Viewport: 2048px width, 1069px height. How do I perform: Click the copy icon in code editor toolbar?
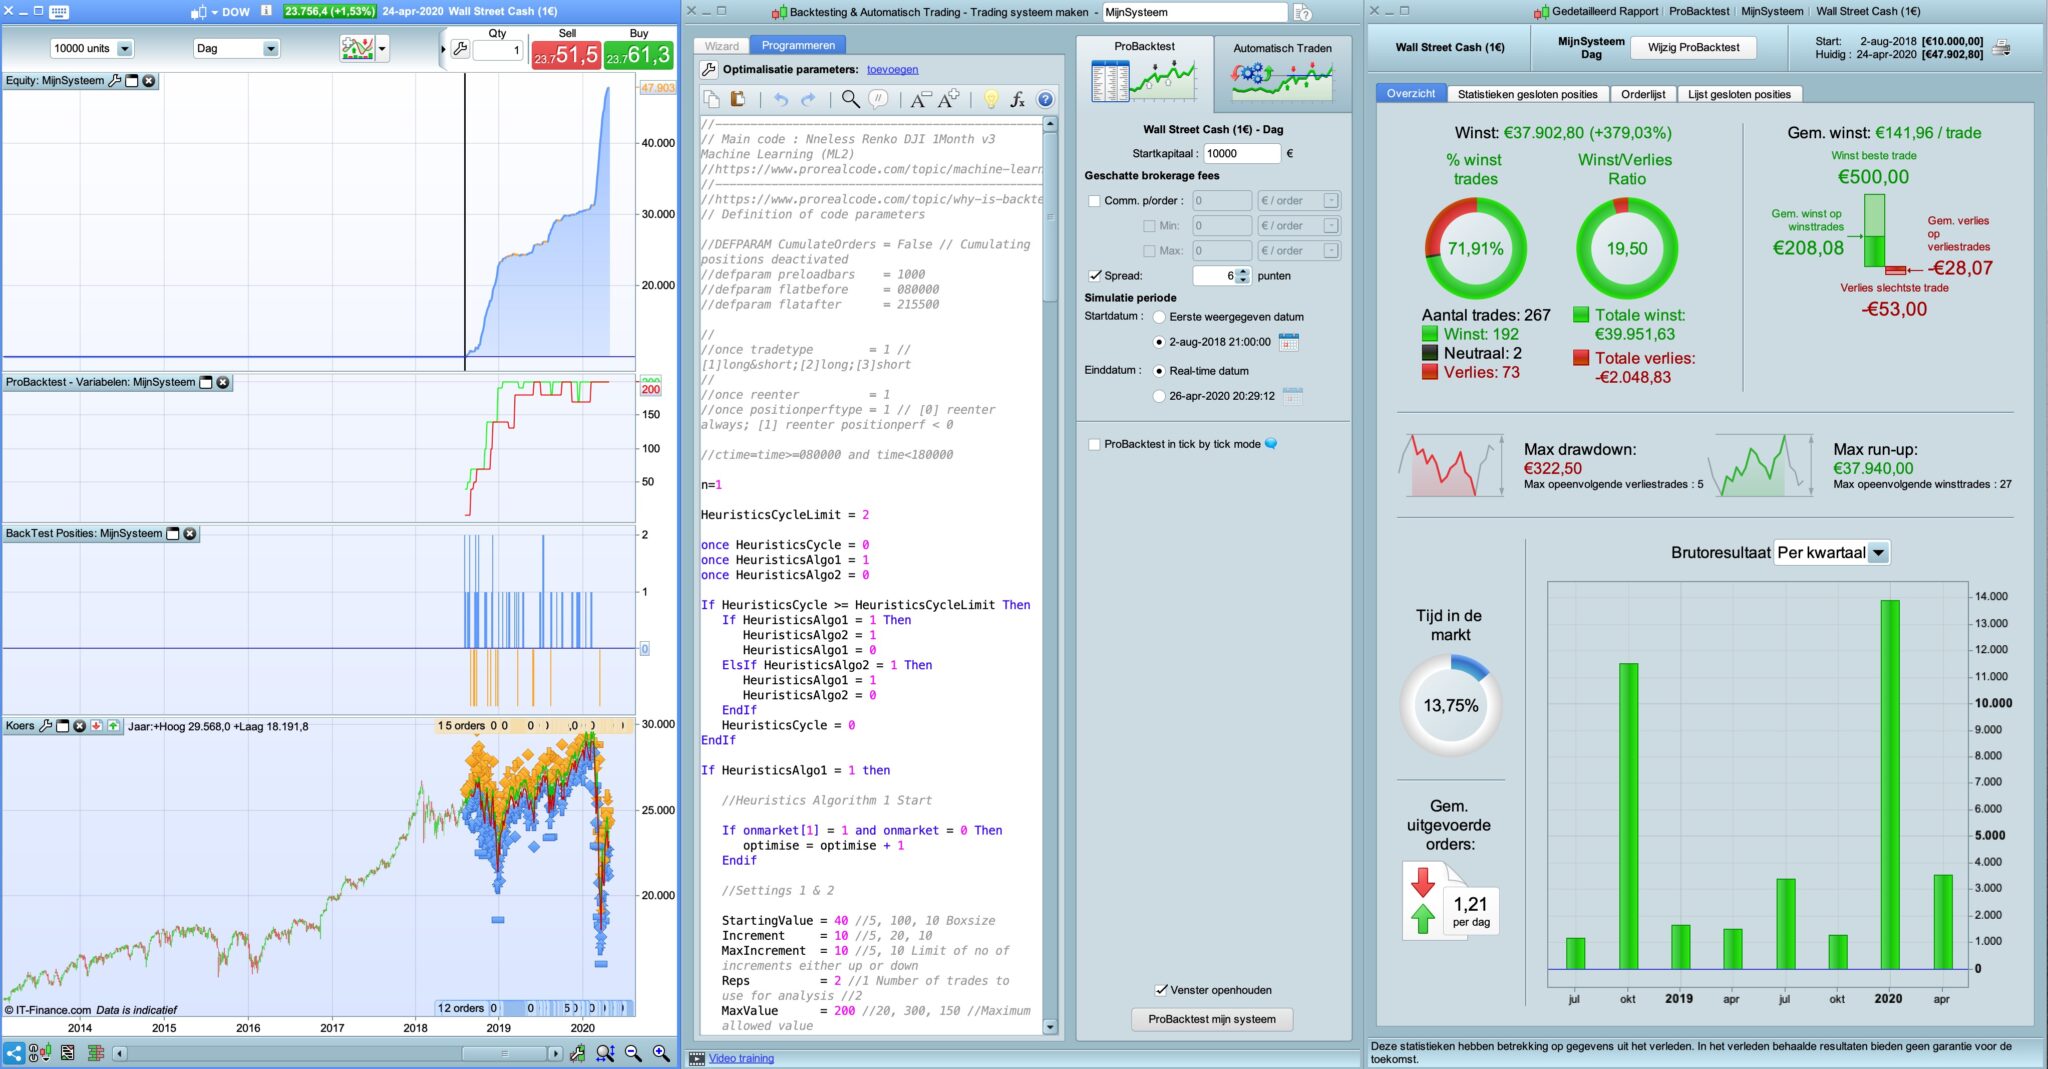pos(712,99)
